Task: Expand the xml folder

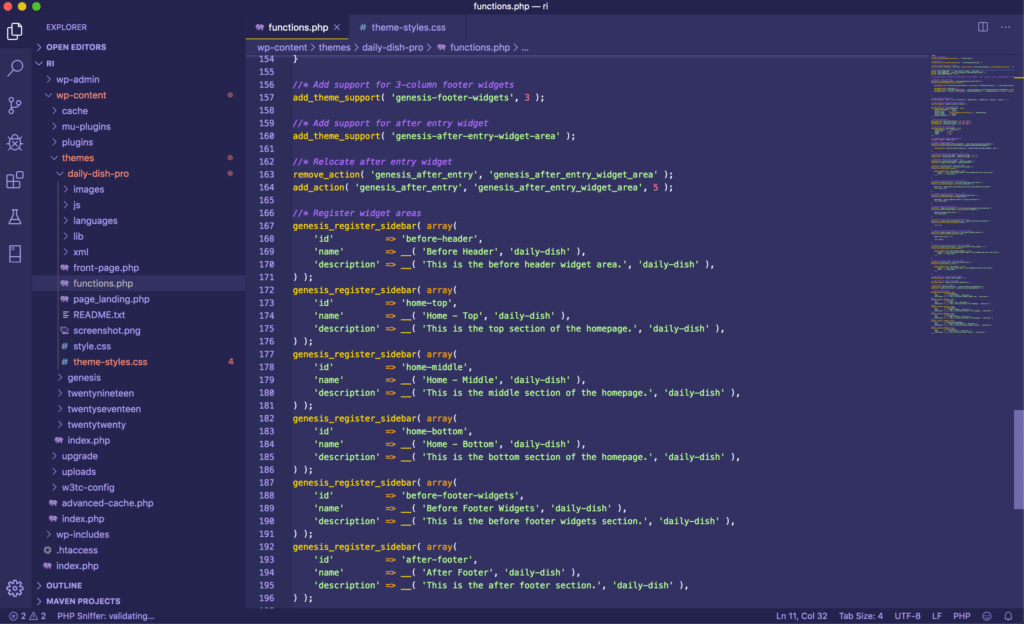Action: [x=80, y=252]
